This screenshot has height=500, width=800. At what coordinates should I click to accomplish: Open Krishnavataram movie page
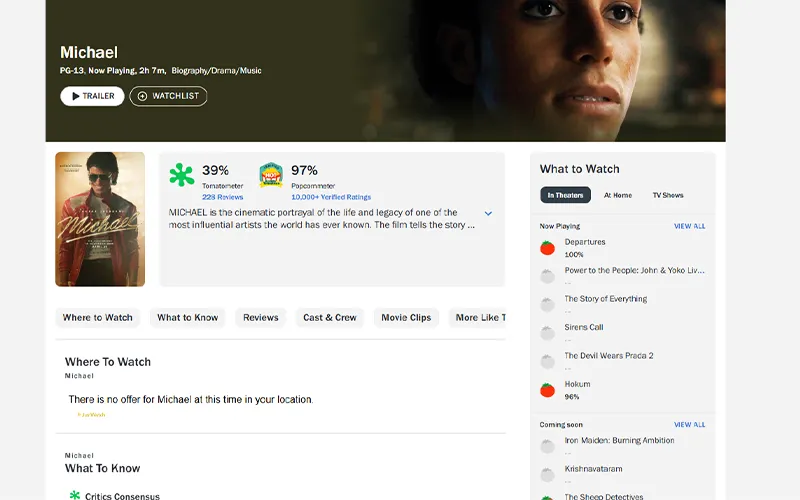click(x=593, y=469)
